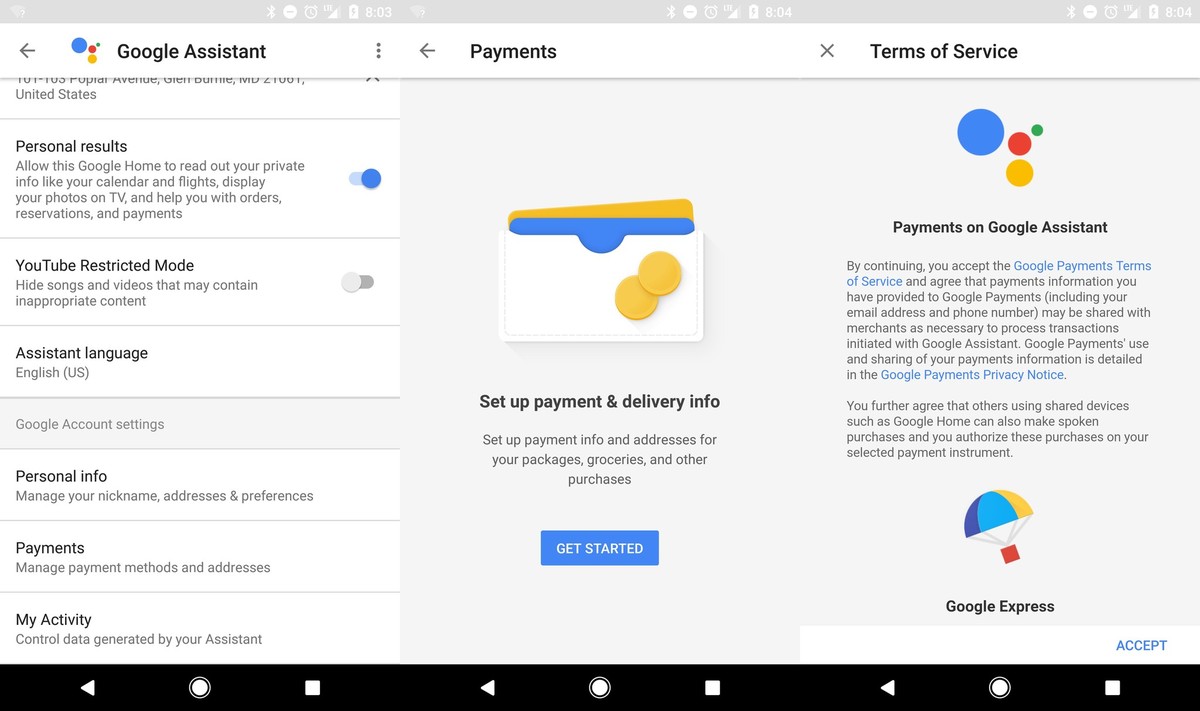Toggle off Personal results switch
This screenshot has width=1200, height=711.
[x=365, y=179]
